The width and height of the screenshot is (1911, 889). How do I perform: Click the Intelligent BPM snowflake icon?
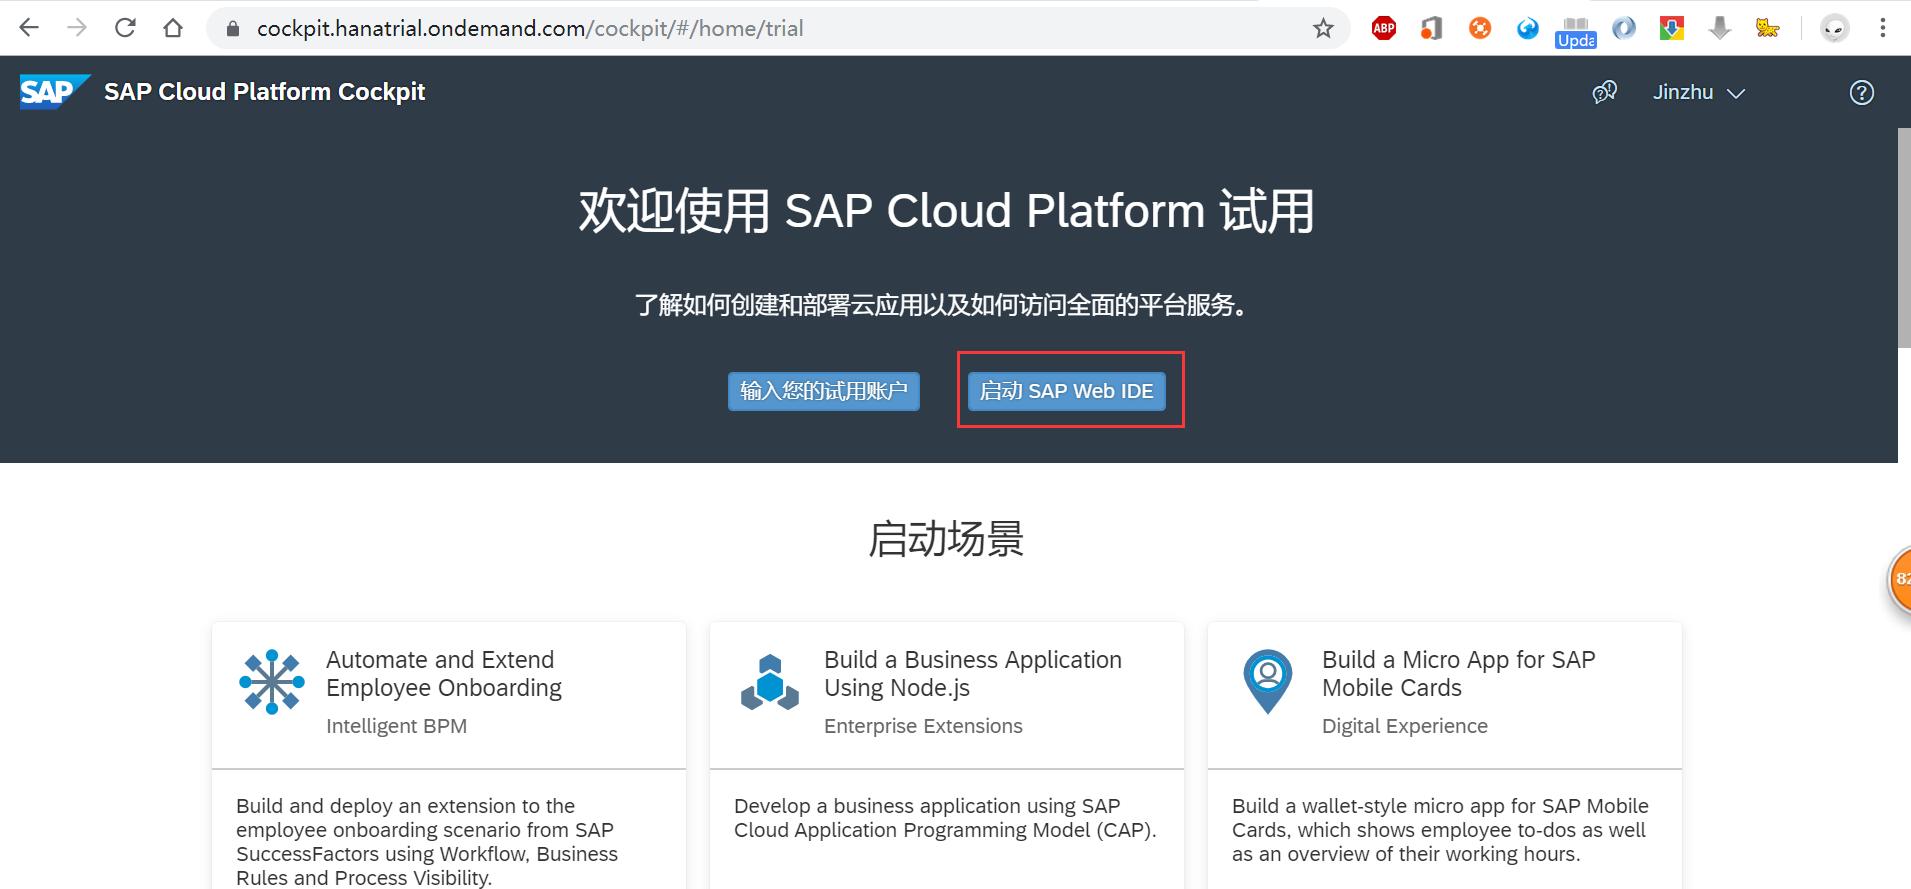pyautogui.click(x=272, y=682)
